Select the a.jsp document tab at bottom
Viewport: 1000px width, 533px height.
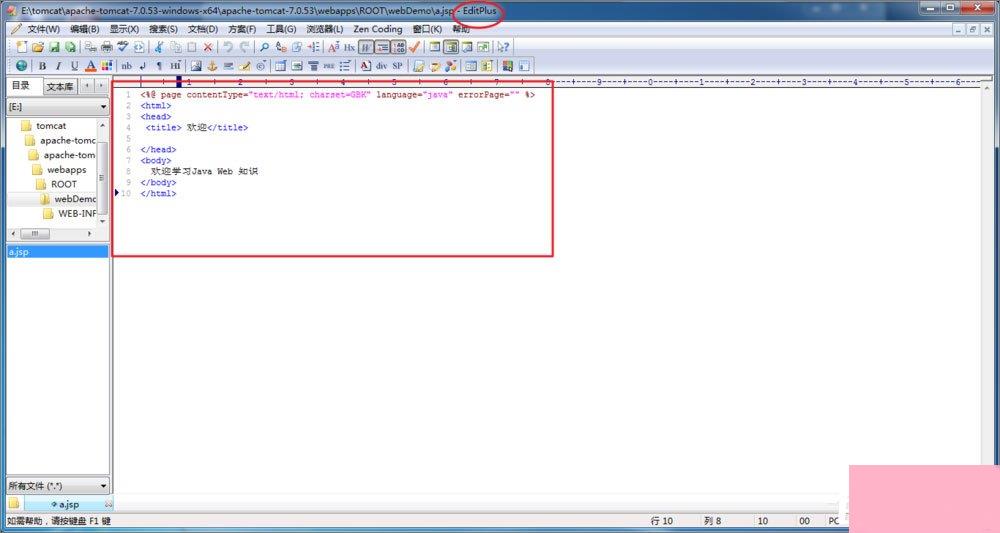[68, 504]
